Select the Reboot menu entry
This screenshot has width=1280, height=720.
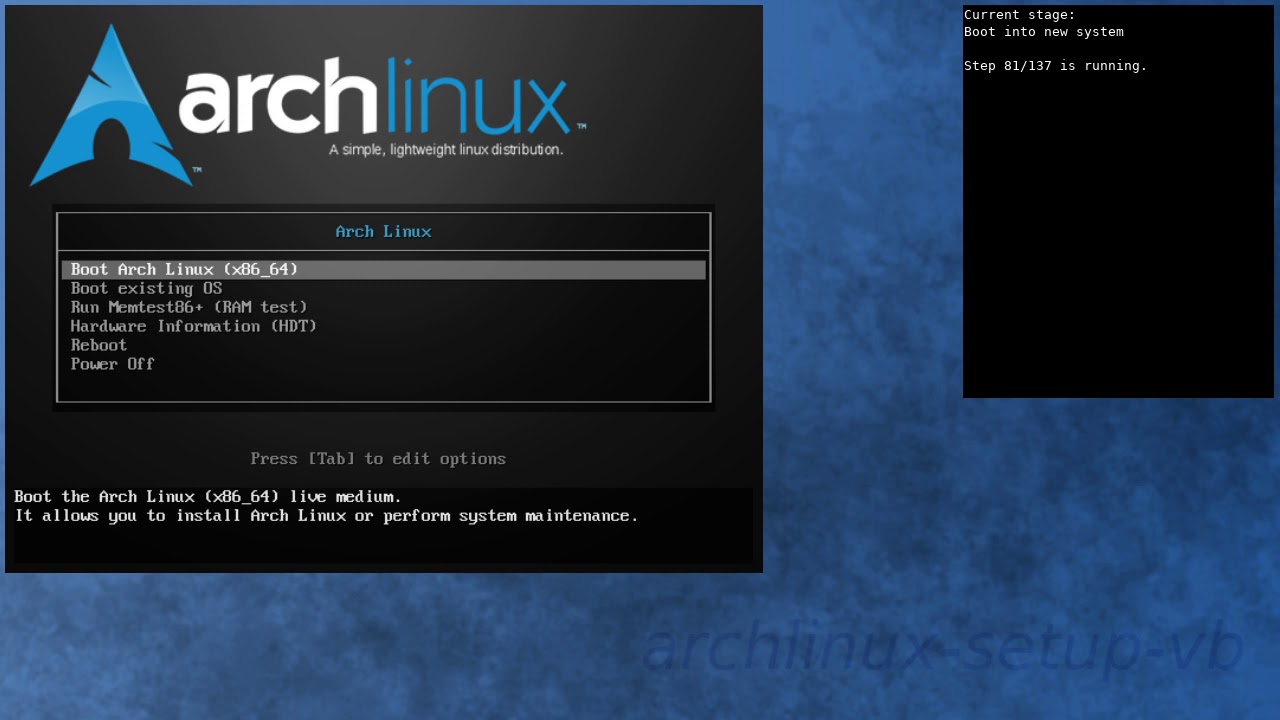coord(99,346)
